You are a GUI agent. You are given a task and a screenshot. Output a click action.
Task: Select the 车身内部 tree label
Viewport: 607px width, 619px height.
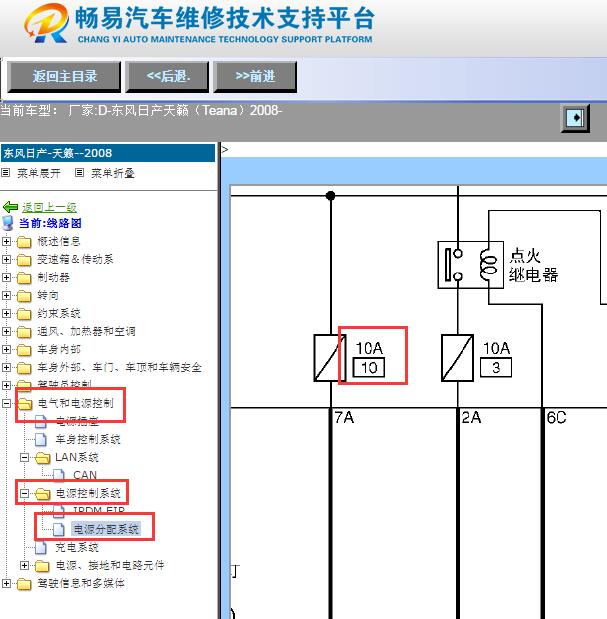(59, 349)
